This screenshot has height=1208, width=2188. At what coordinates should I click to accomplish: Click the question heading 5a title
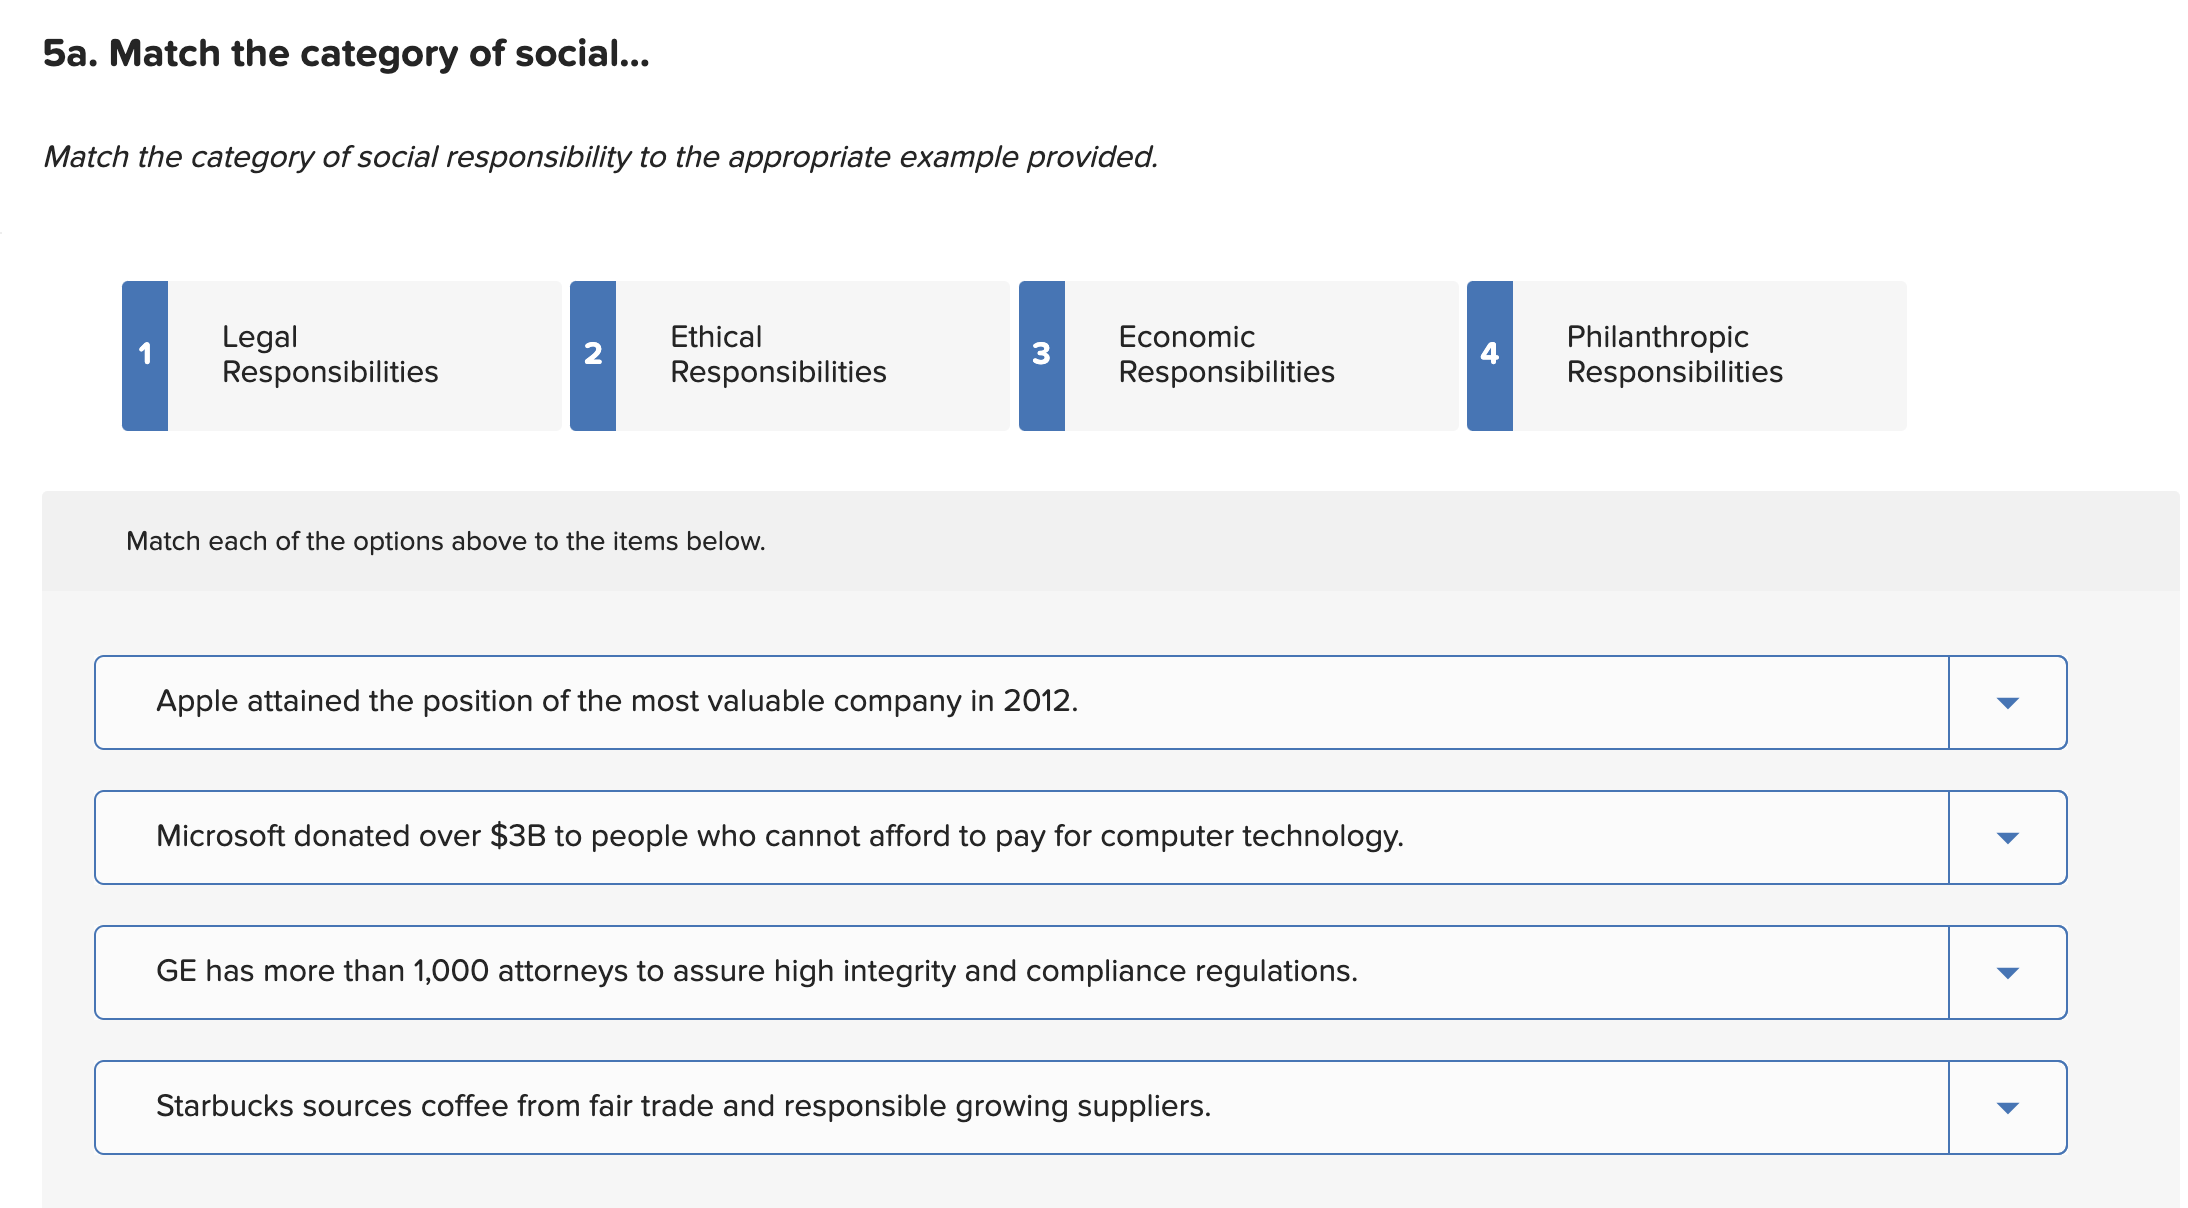pyautogui.click(x=346, y=53)
